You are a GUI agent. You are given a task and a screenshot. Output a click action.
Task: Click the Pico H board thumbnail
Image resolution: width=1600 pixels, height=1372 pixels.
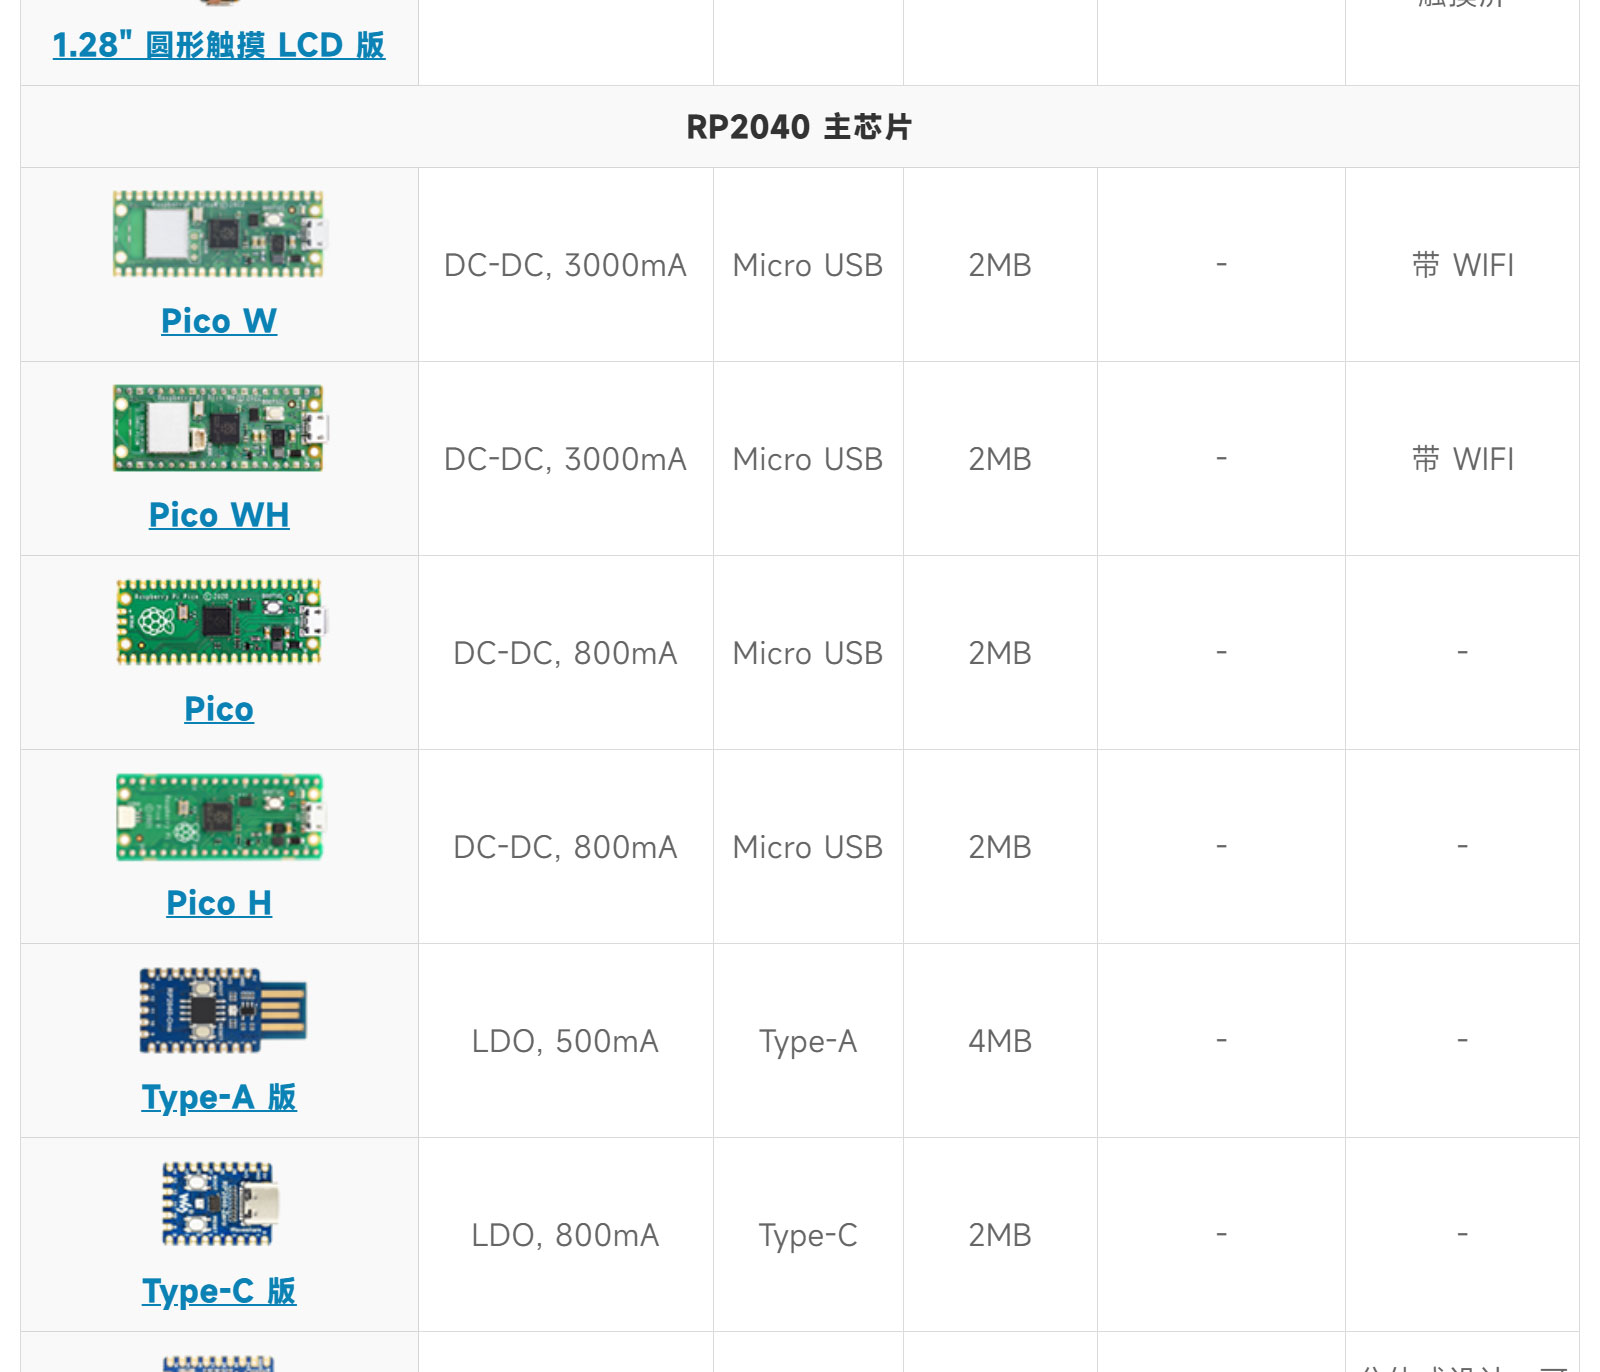click(x=220, y=816)
